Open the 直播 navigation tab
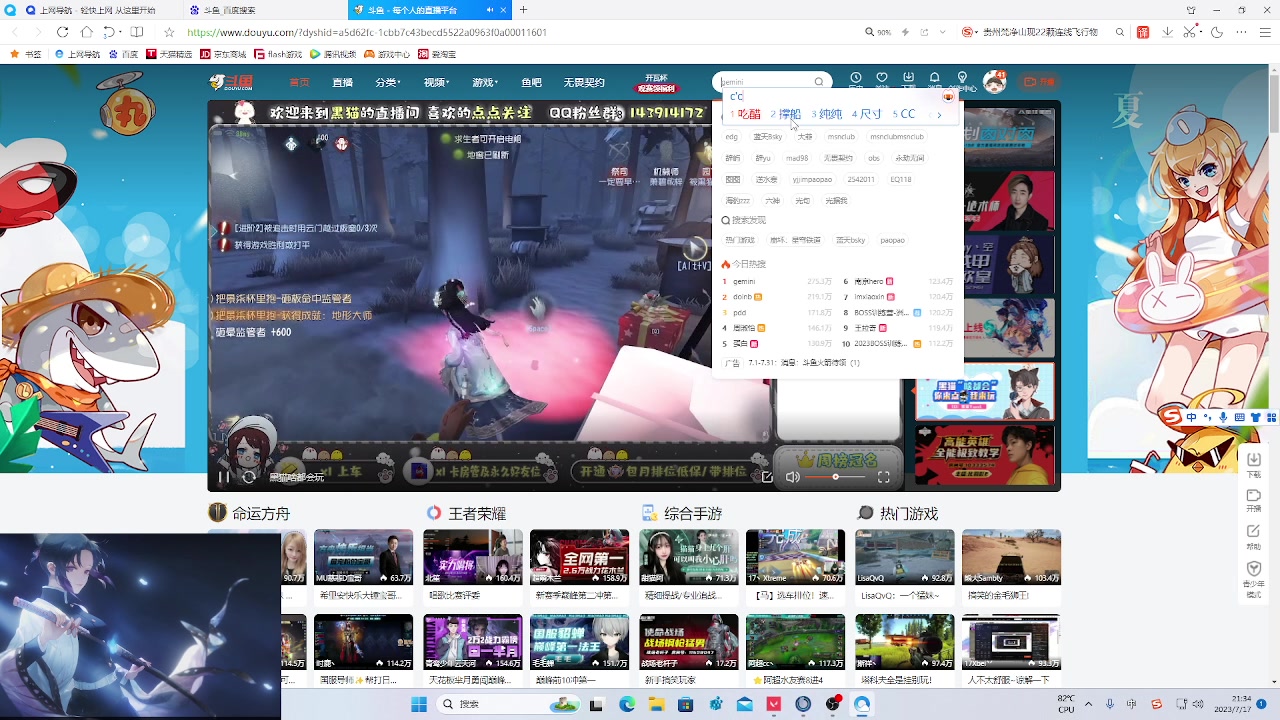1280x720 pixels. pyautogui.click(x=342, y=82)
